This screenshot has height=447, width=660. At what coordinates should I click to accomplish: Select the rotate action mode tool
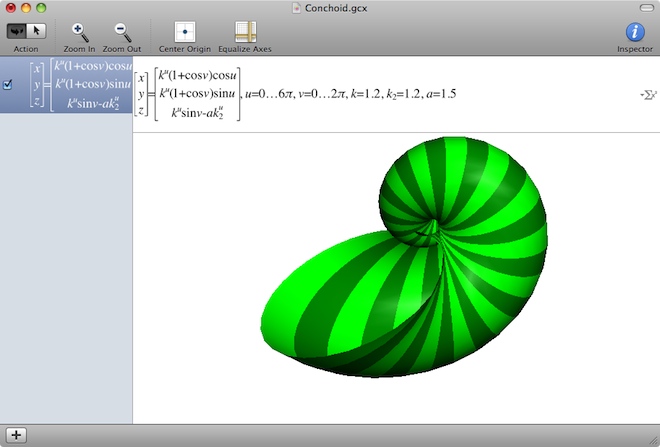(16, 31)
